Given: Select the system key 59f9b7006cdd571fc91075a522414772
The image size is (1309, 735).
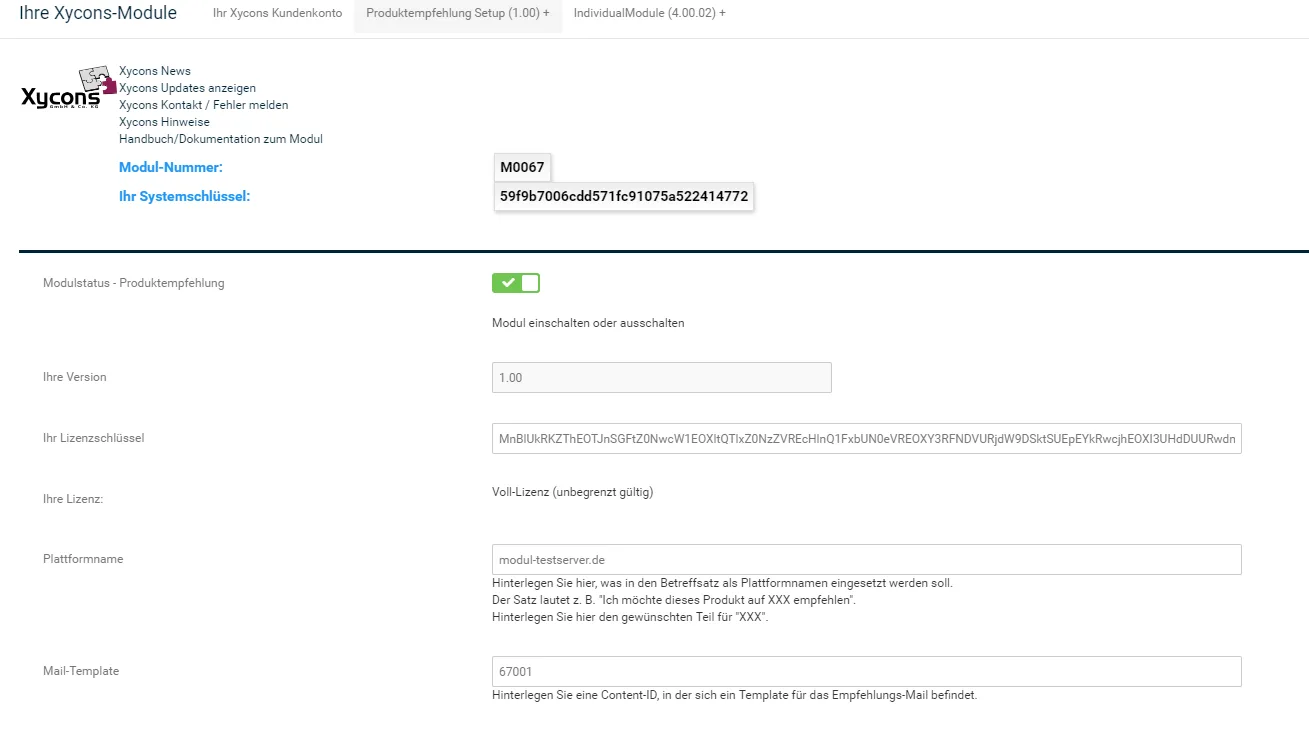Looking at the screenshot, I should point(624,197).
